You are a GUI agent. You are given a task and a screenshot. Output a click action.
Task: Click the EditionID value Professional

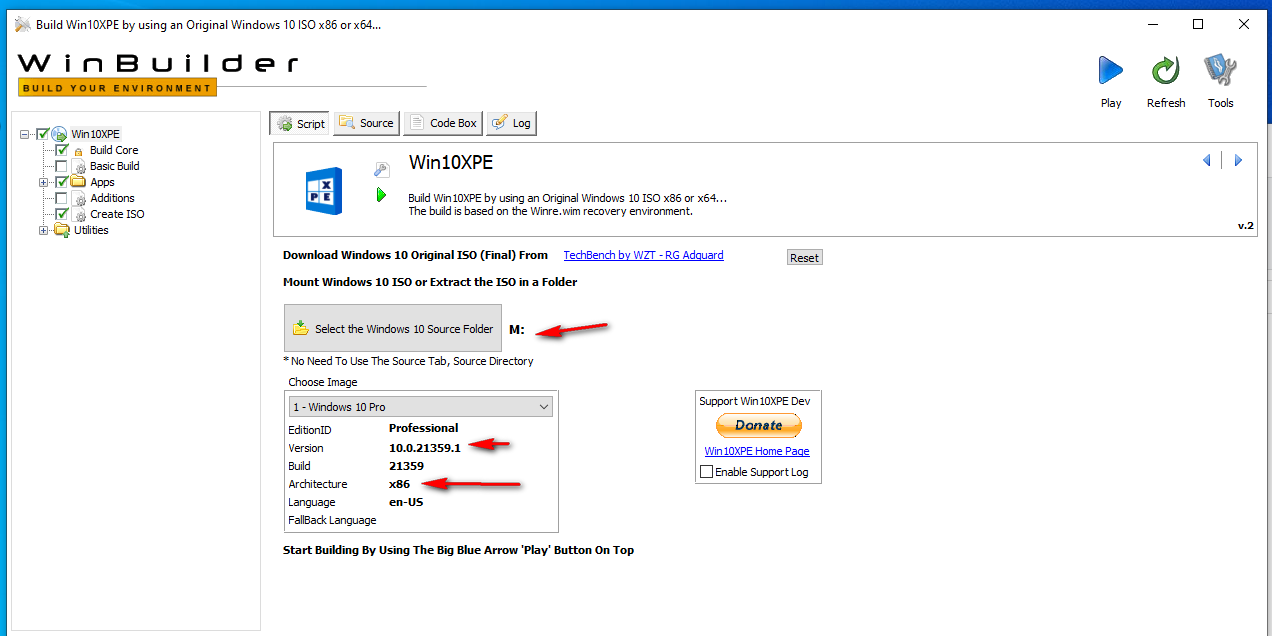click(423, 428)
